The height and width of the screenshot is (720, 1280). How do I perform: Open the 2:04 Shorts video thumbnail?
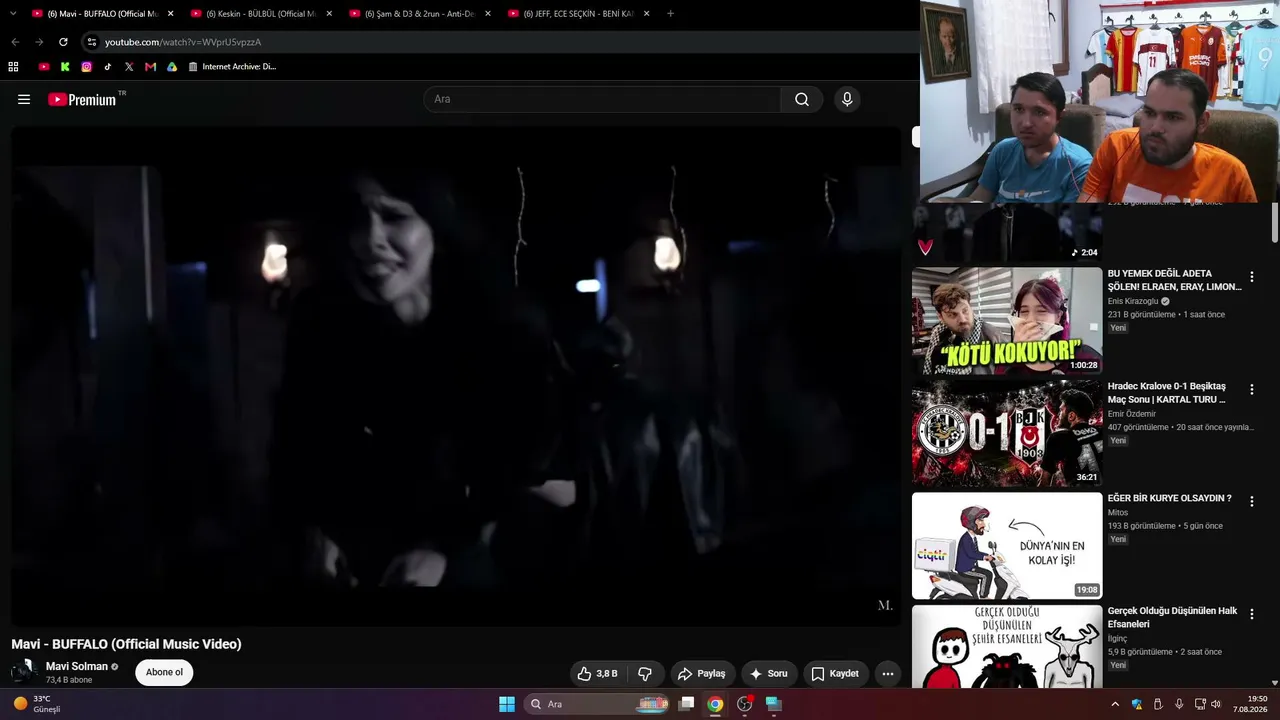click(x=1007, y=233)
